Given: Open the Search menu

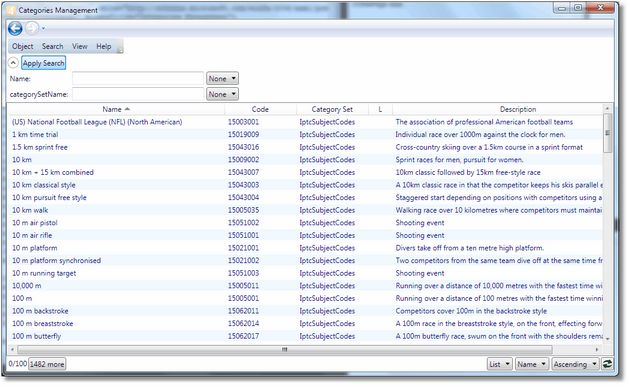Looking at the screenshot, I should click(x=52, y=46).
